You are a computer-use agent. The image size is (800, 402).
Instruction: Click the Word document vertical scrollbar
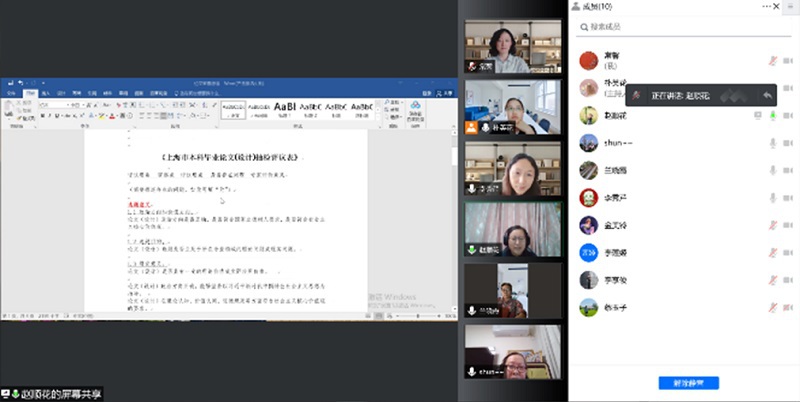coord(454,200)
